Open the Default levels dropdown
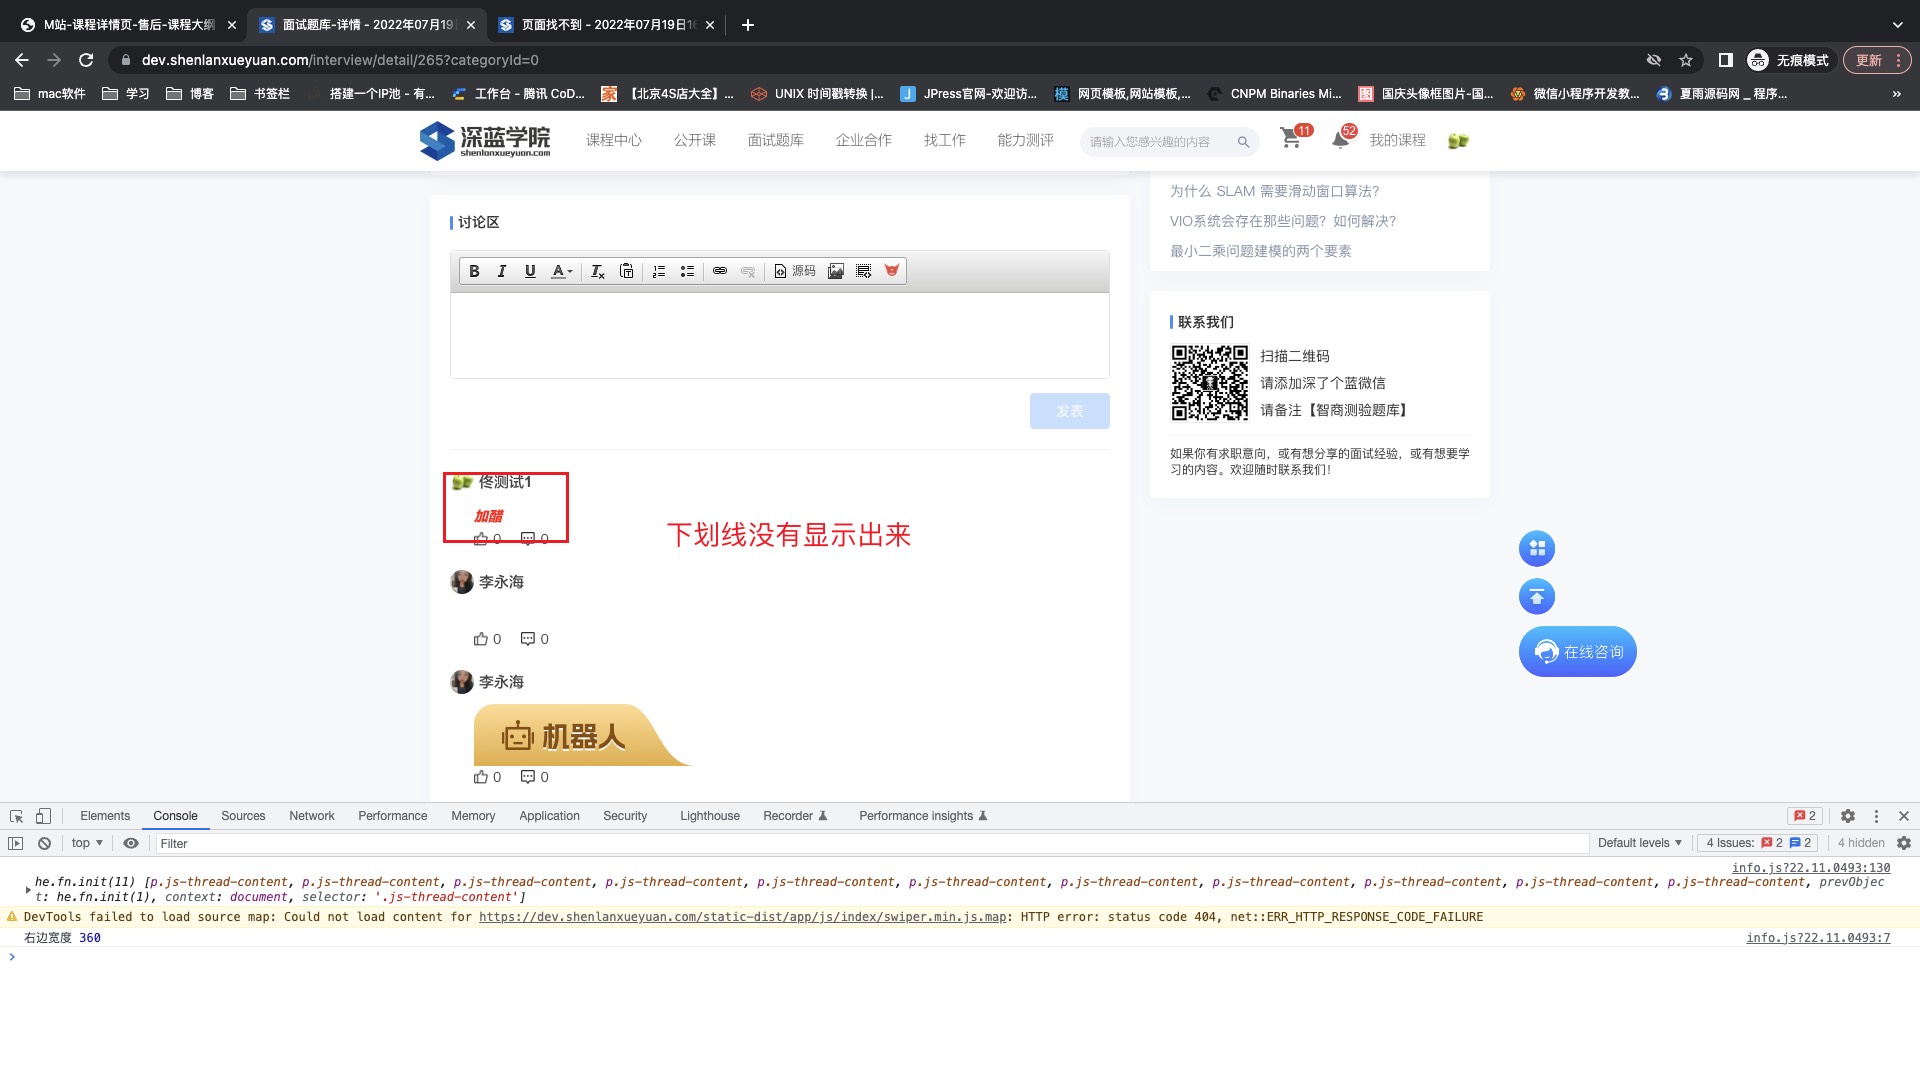Screen dimensions: 1920x1080 click(1640, 843)
